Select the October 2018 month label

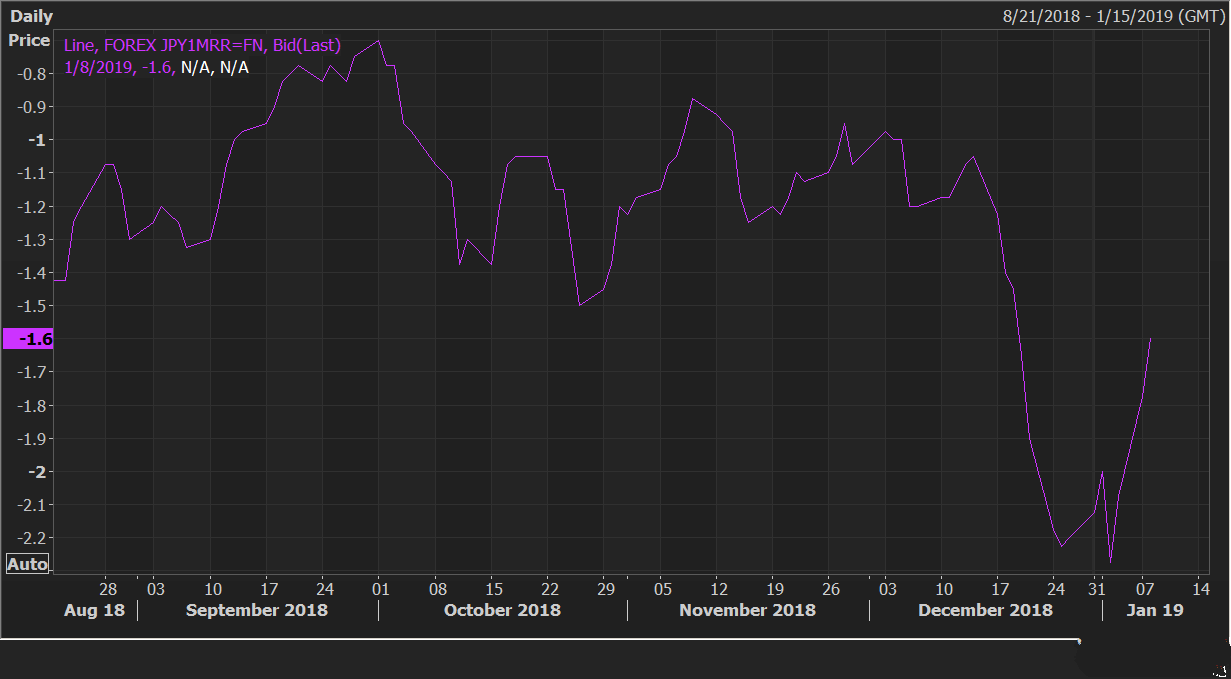pyautogui.click(x=502, y=610)
